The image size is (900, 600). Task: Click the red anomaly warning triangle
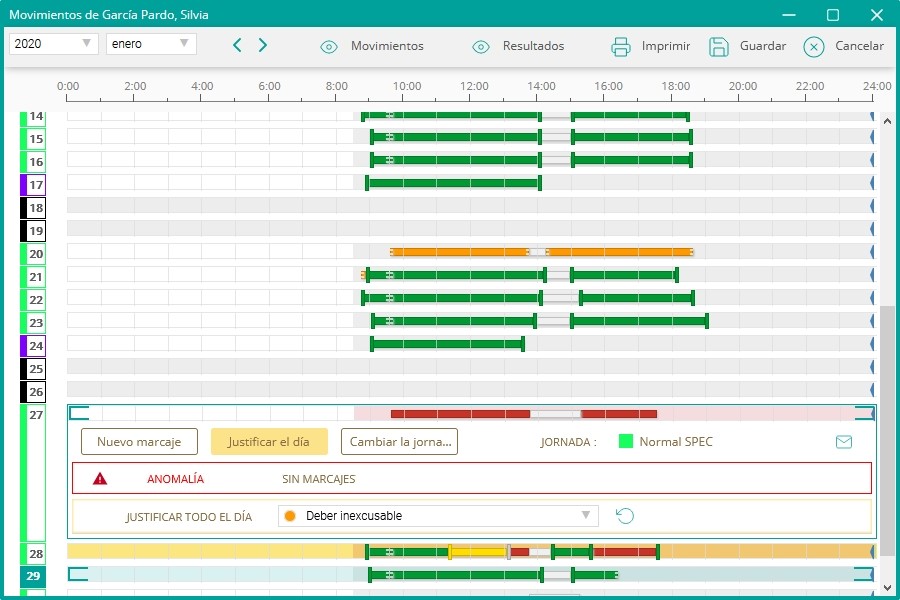(x=100, y=479)
